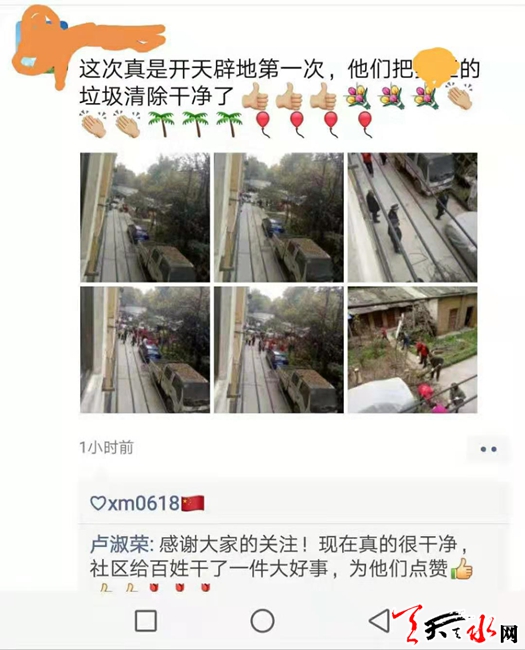Image resolution: width=525 pixels, height=650 pixels.
Task: Open commenter 卢淑荣's profile name link
Action: coord(119,544)
